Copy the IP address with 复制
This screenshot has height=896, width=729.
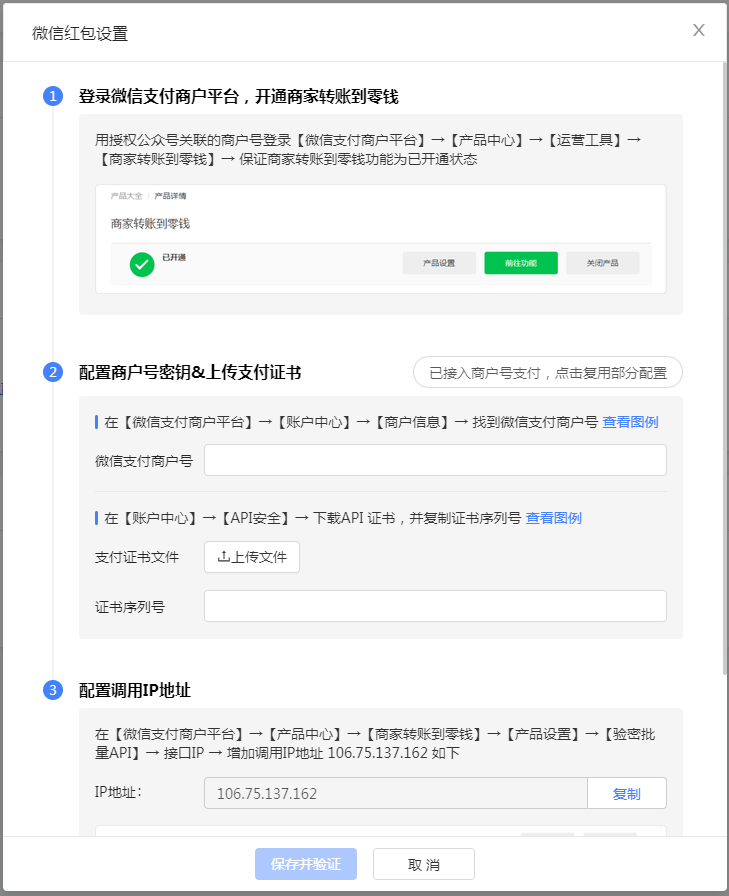coord(626,793)
